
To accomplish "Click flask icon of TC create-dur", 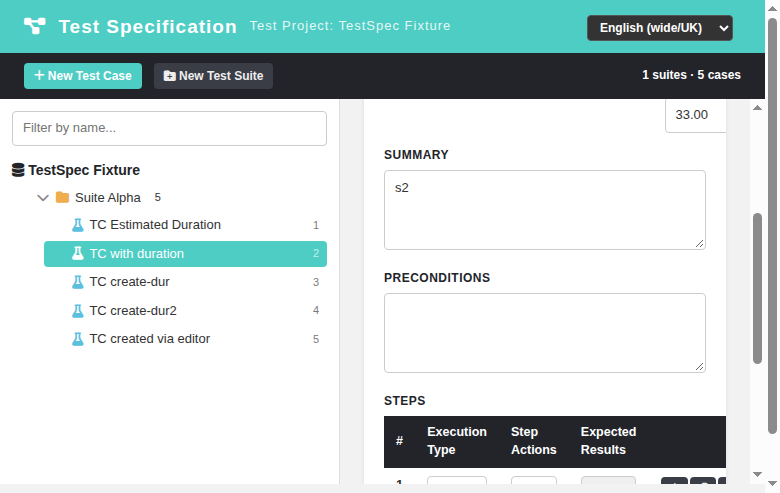I will point(78,282).
